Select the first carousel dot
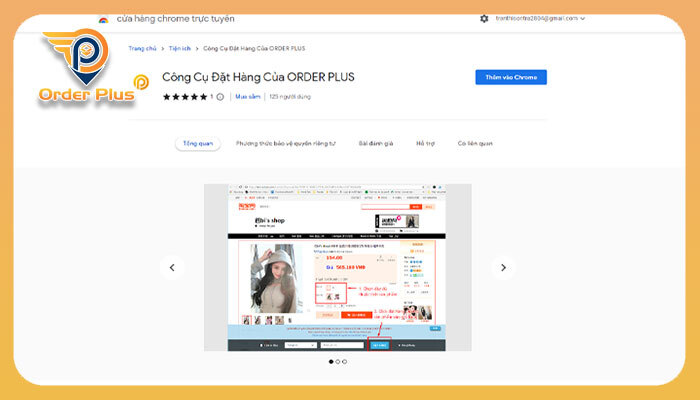 [x=331, y=362]
